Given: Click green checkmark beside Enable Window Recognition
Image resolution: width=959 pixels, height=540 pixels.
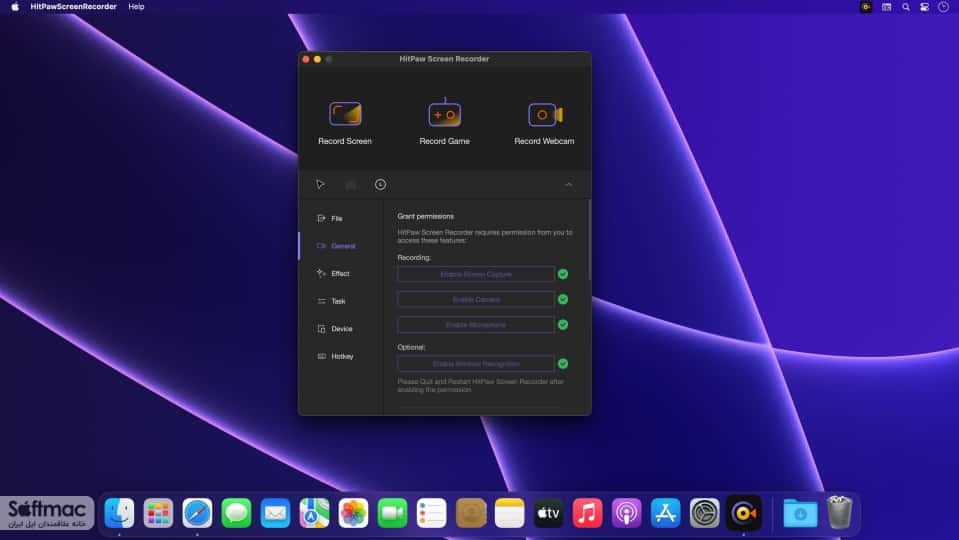Looking at the screenshot, I should 563,364.
